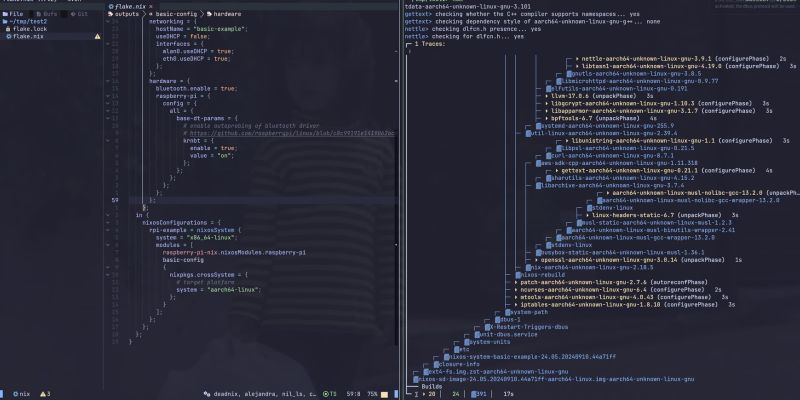Click raspberry-pi-nix.nixosModules.raspberry-pi in code
800x400 pixels.
point(234,253)
